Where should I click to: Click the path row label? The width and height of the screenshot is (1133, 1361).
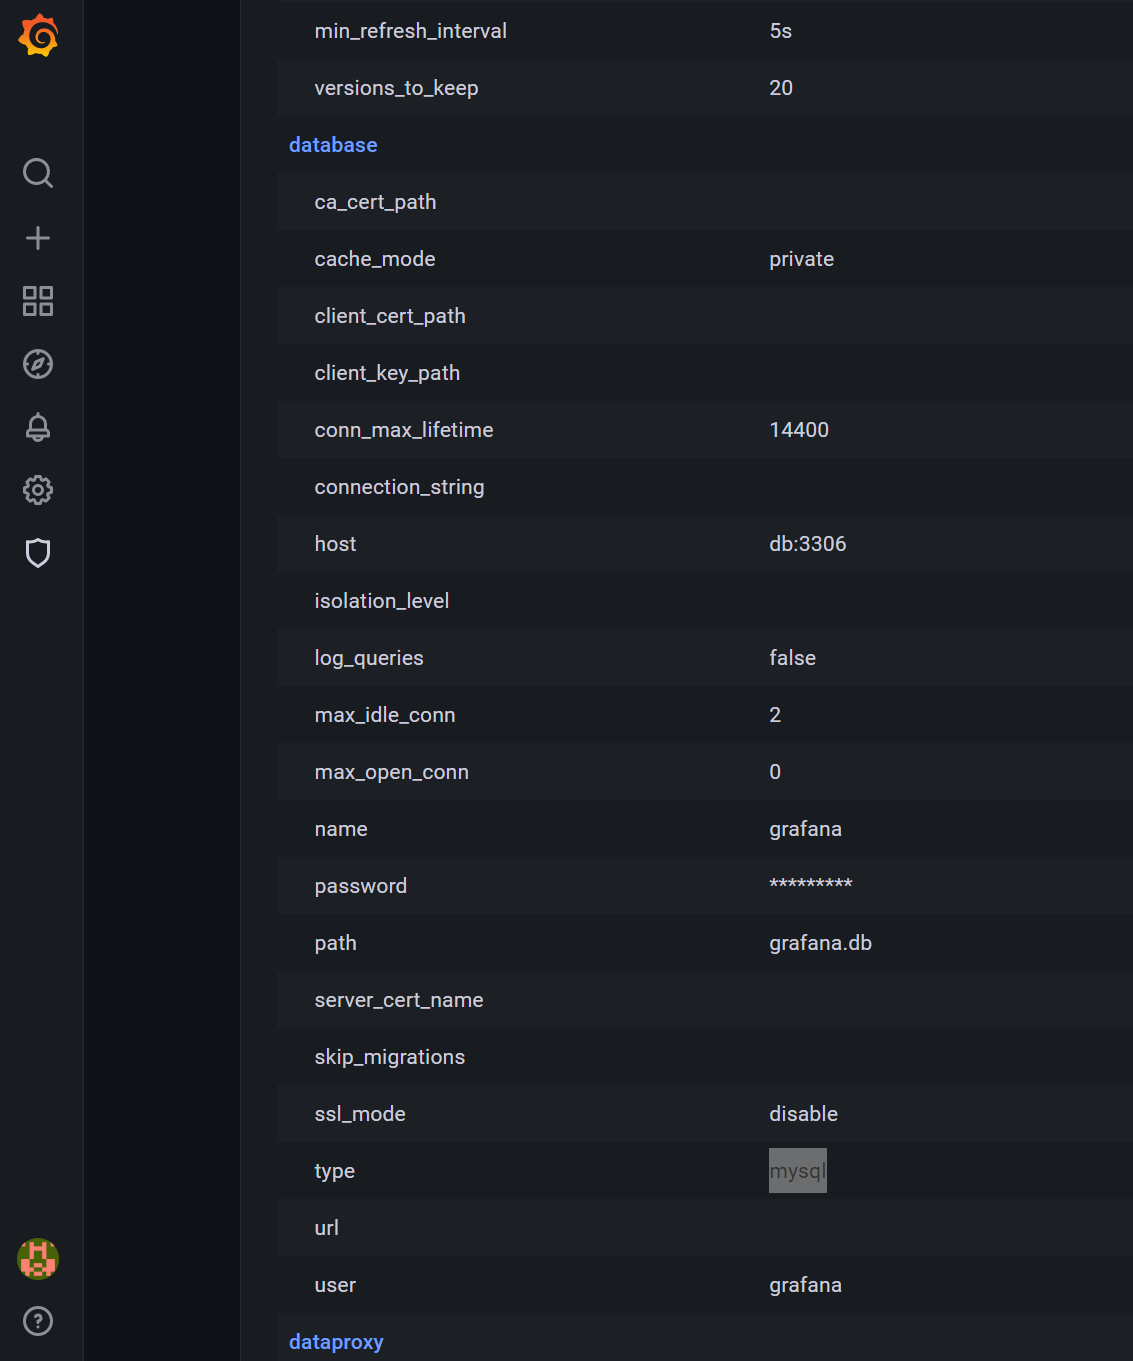pos(336,943)
